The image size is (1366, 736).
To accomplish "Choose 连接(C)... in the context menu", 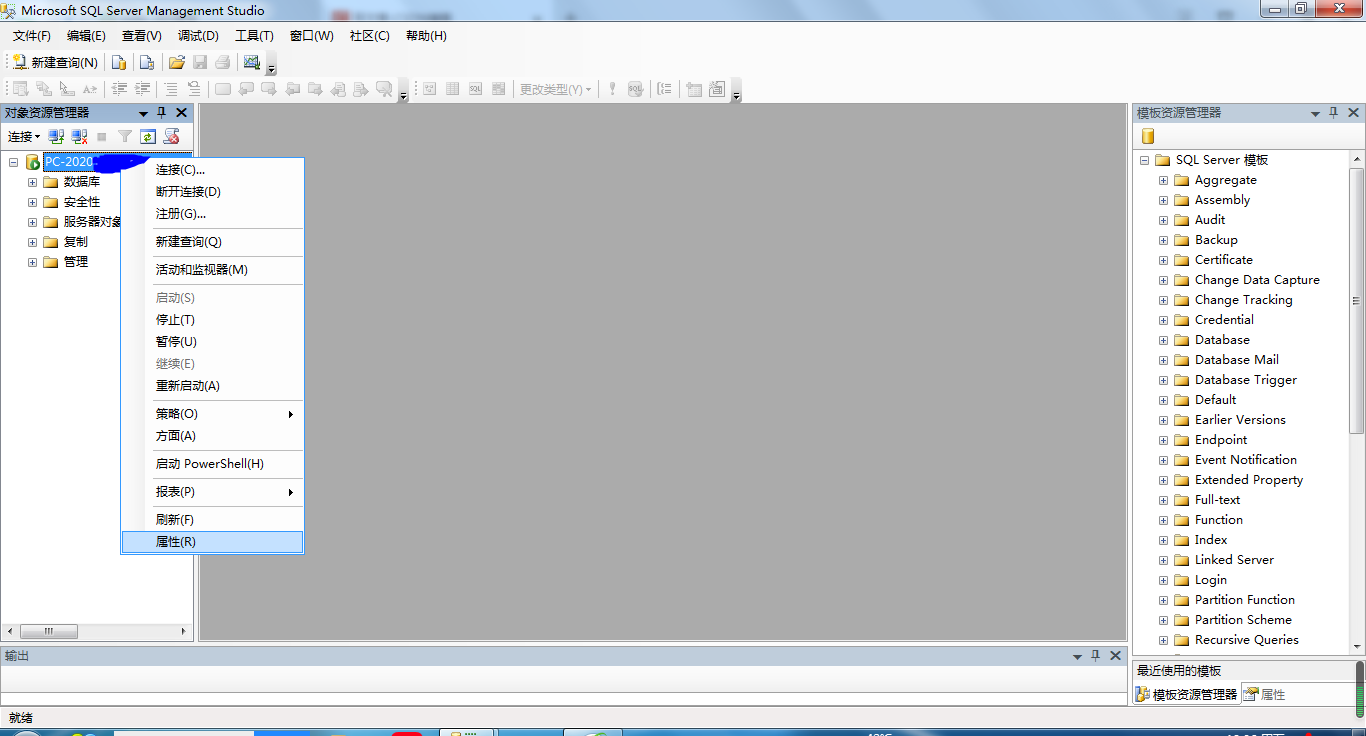I will (x=212, y=170).
